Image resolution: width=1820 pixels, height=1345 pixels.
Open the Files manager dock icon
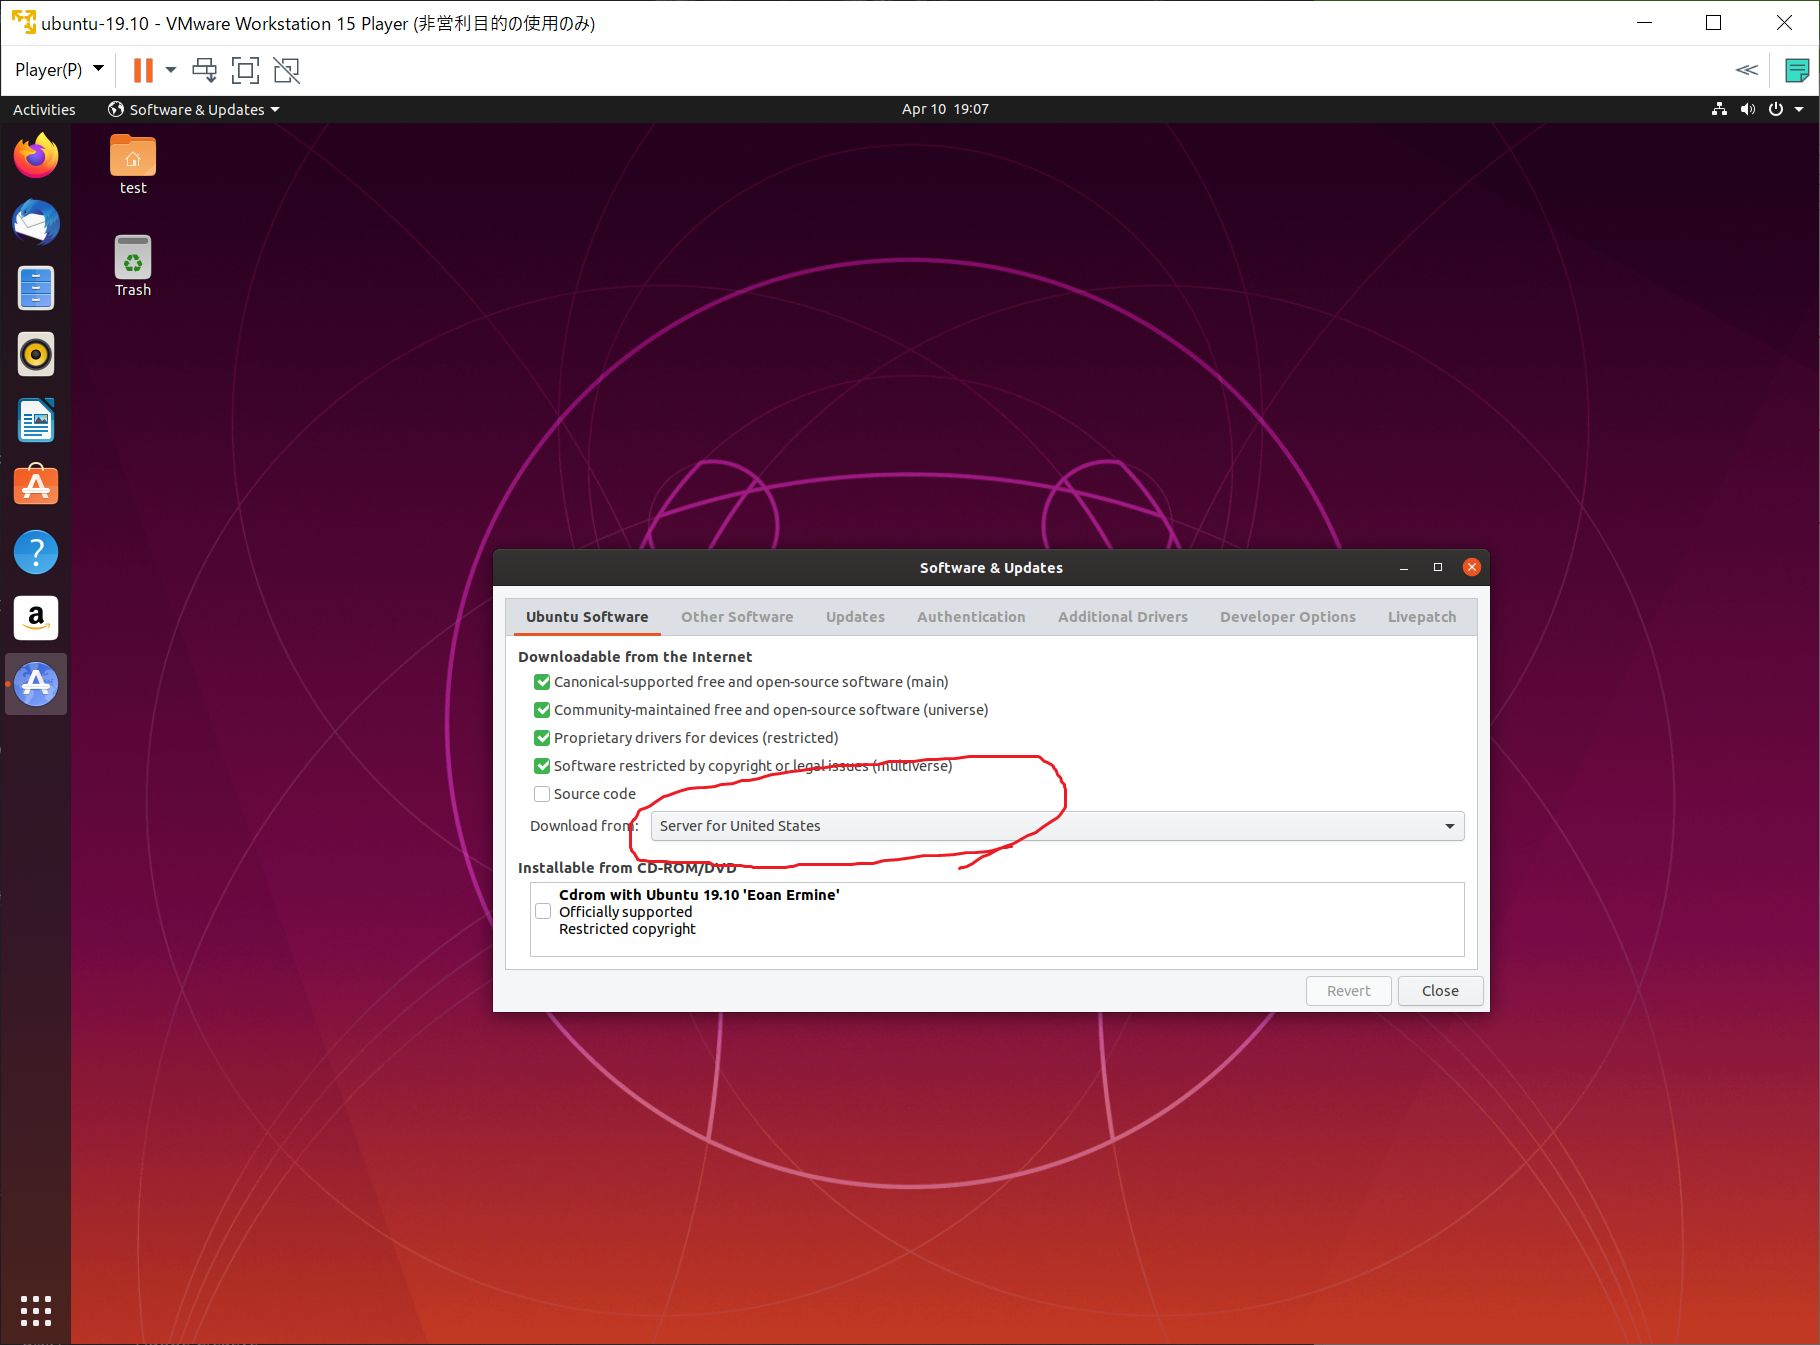pyautogui.click(x=36, y=288)
